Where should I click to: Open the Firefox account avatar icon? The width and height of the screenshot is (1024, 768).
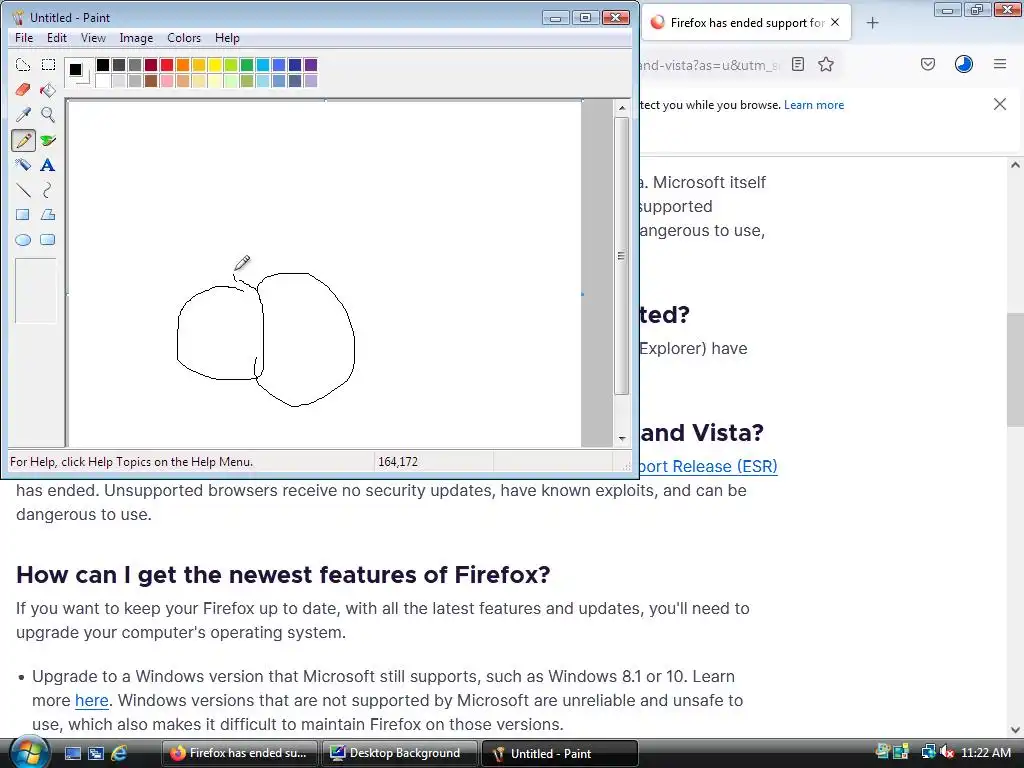pos(964,64)
